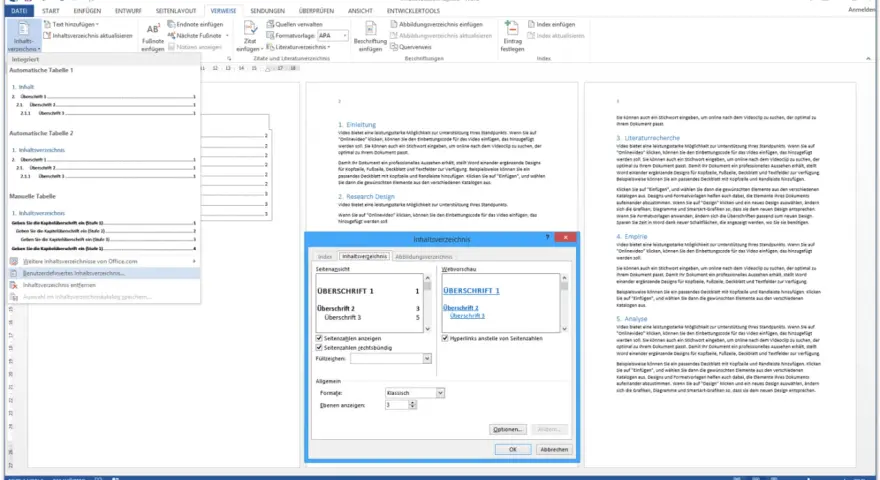Open the Füllzeichen dropdown

tap(427, 358)
